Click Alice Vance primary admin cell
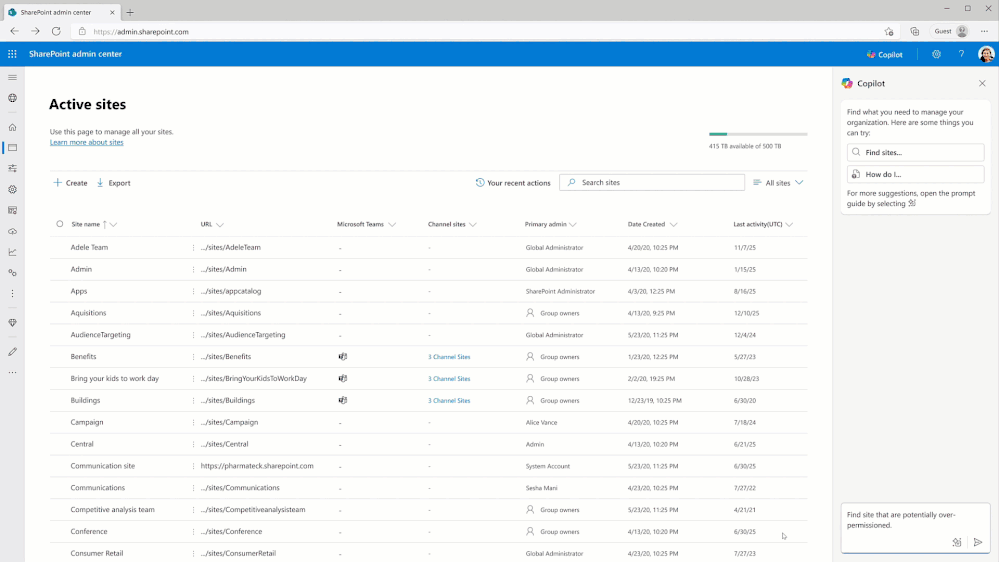Image resolution: width=999 pixels, height=562 pixels. pyautogui.click(x=542, y=422)
